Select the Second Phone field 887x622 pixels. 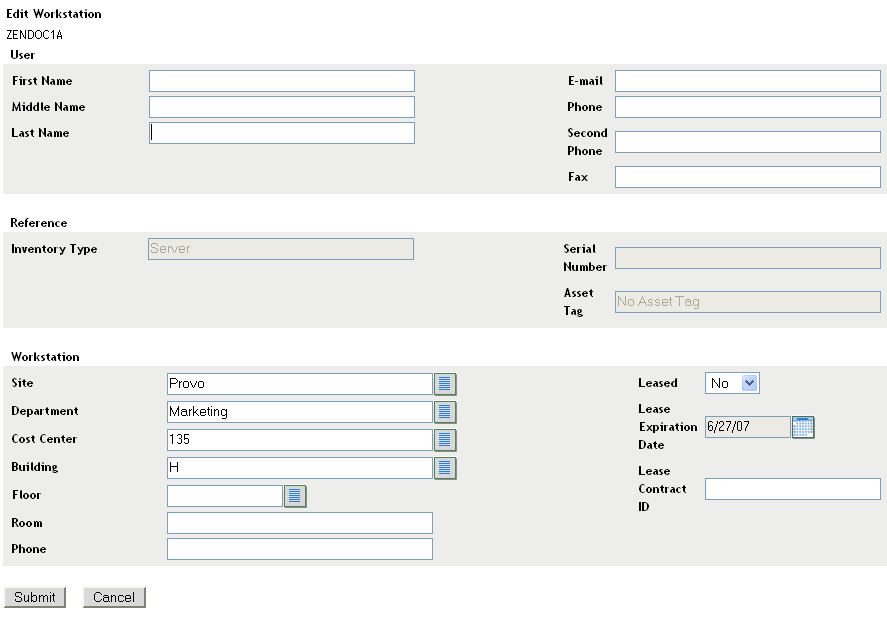(747, 142)
